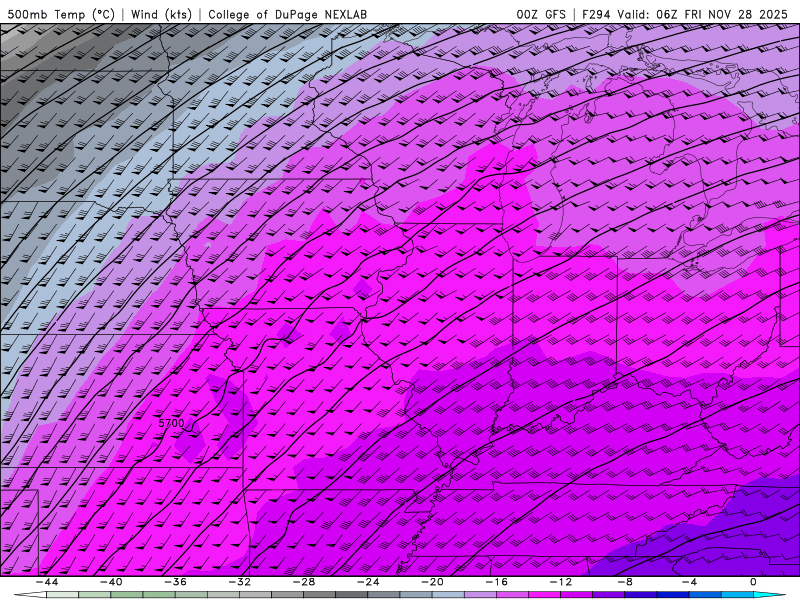Click the 'F294' forecast hour label
This screenshot has height=600, width=800.
point(596,14)
